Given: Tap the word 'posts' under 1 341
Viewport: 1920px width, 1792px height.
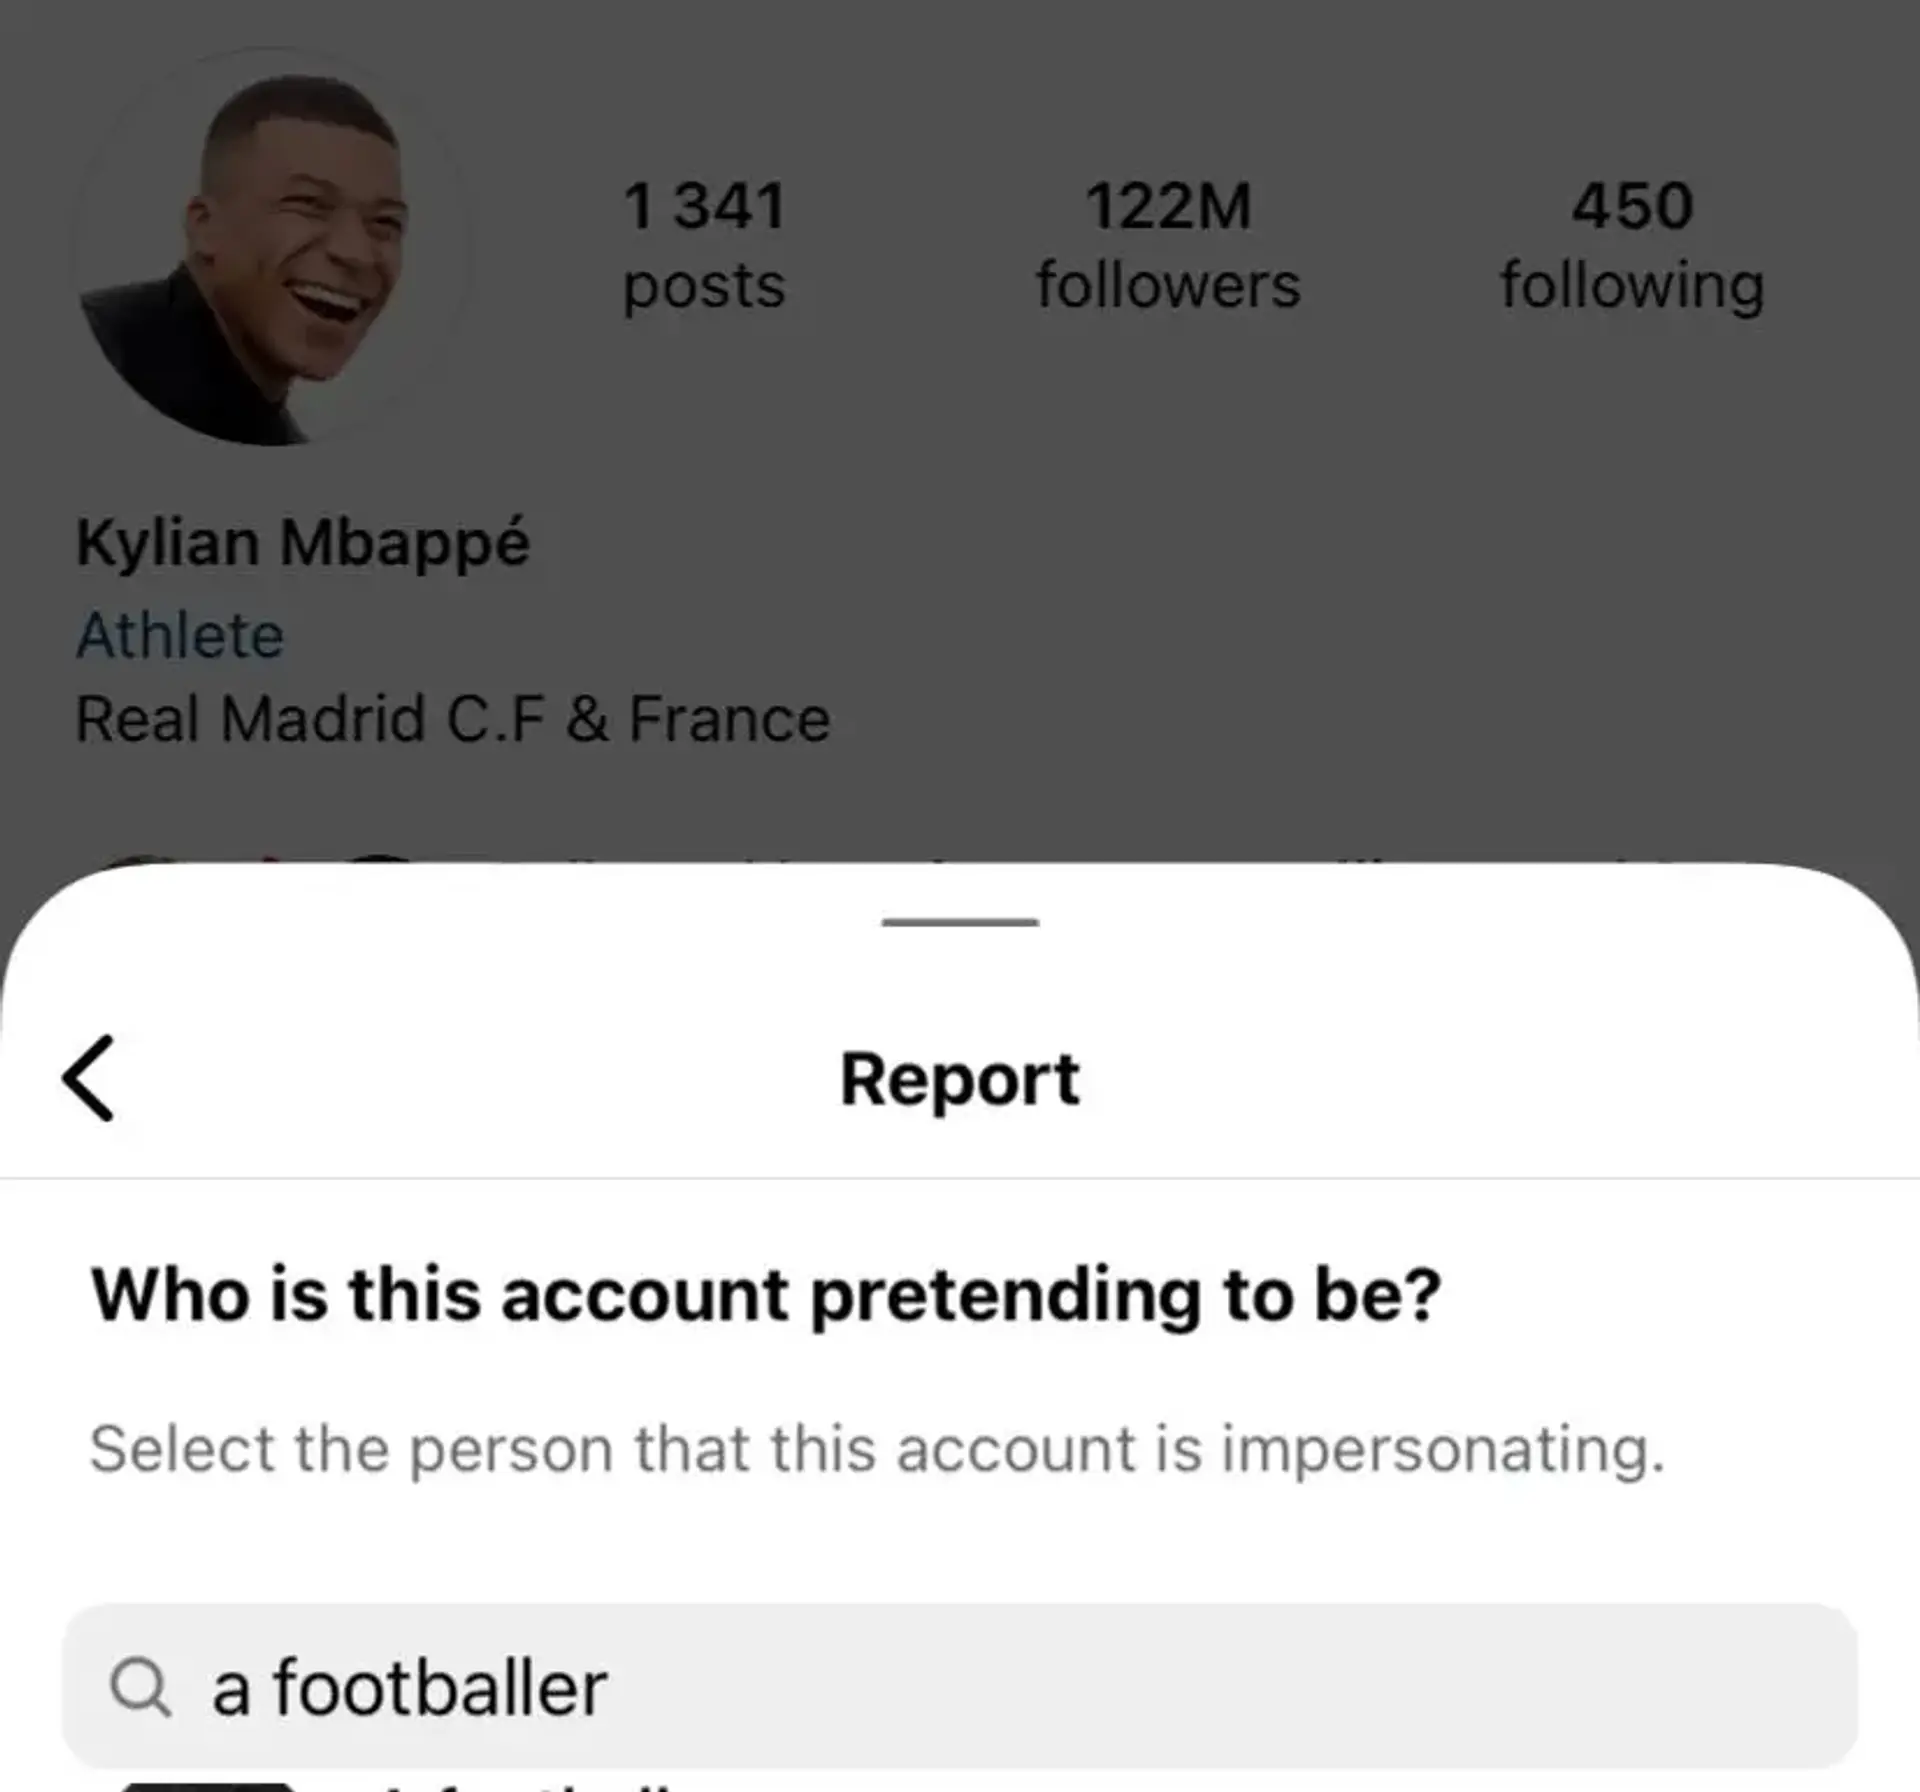Looking at the screenshot, I should point(704,286).
